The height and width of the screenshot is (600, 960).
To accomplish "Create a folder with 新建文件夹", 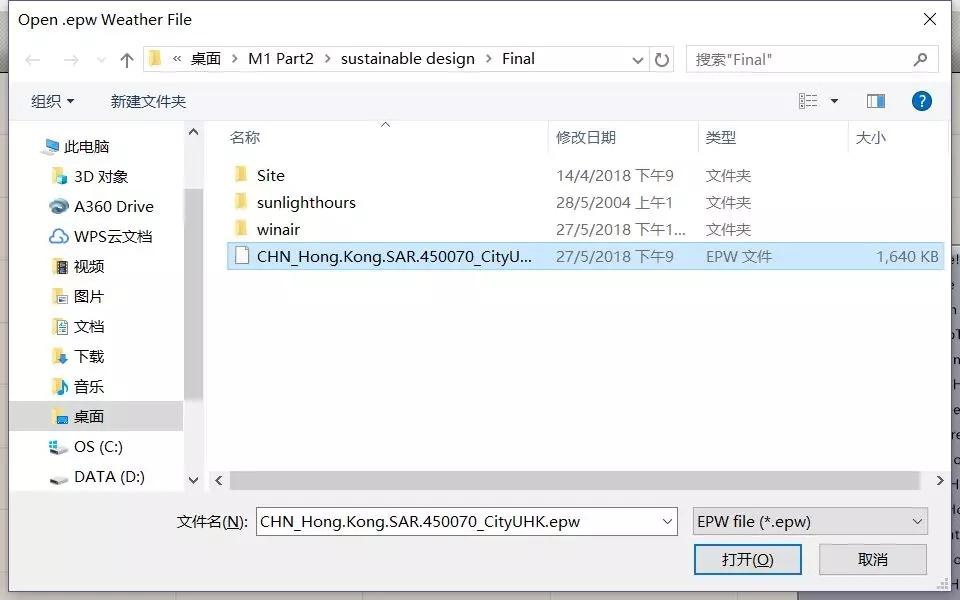I will pyautogui.click(x=148, y=101).
